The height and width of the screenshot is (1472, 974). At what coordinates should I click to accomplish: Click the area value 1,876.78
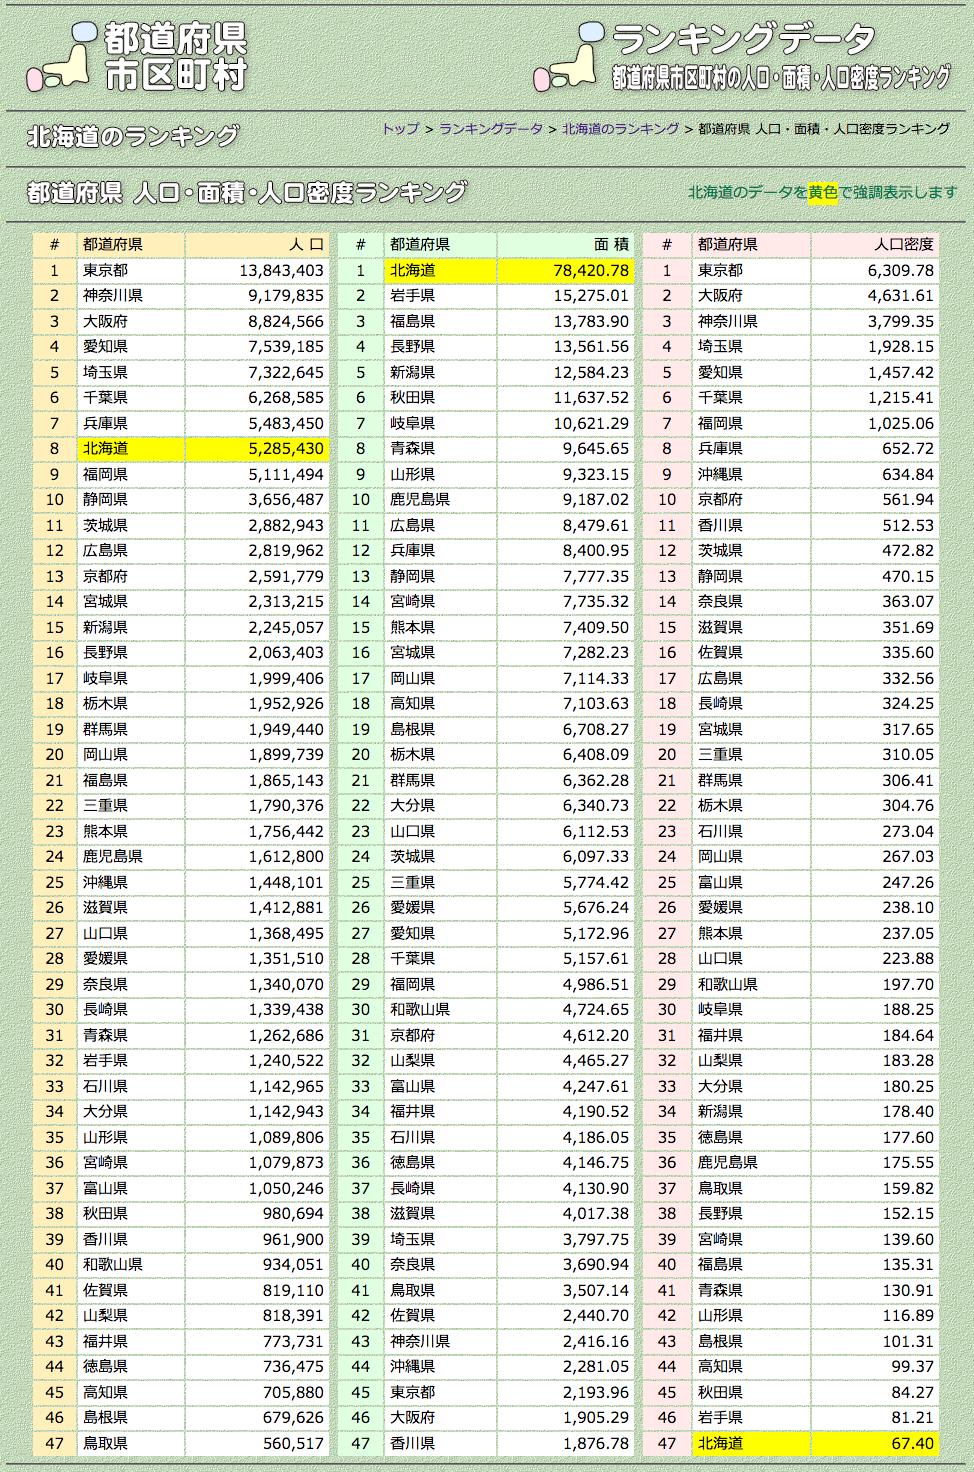click(596, 1443)
